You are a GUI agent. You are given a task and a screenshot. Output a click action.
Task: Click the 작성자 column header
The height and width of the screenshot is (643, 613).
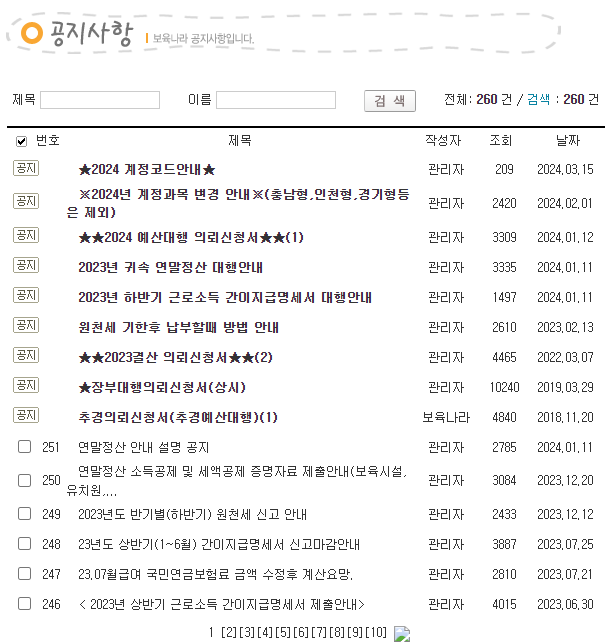pyautogui.click(x=443, y=140)
